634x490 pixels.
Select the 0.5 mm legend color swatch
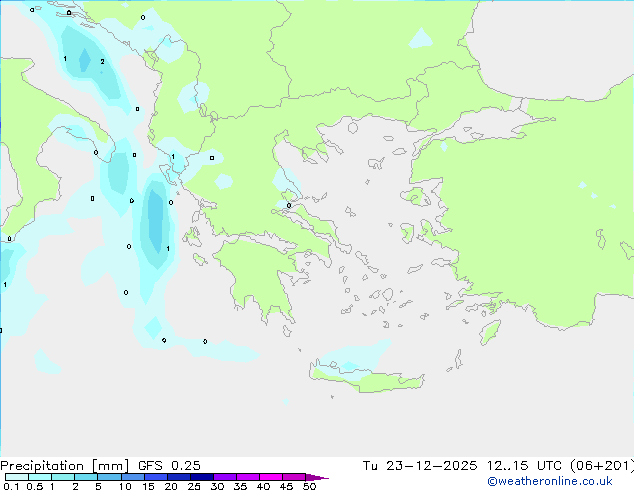40,477
